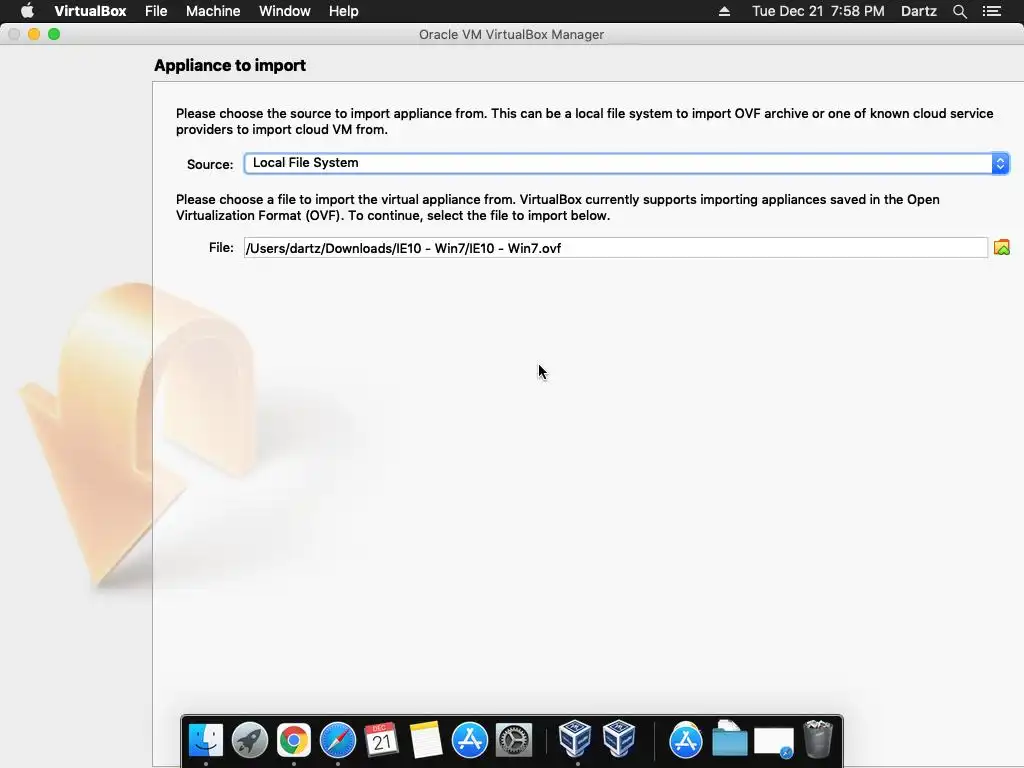
Task: Zoom the VirtualBox Manager window with green button
Action: [54, 34]
